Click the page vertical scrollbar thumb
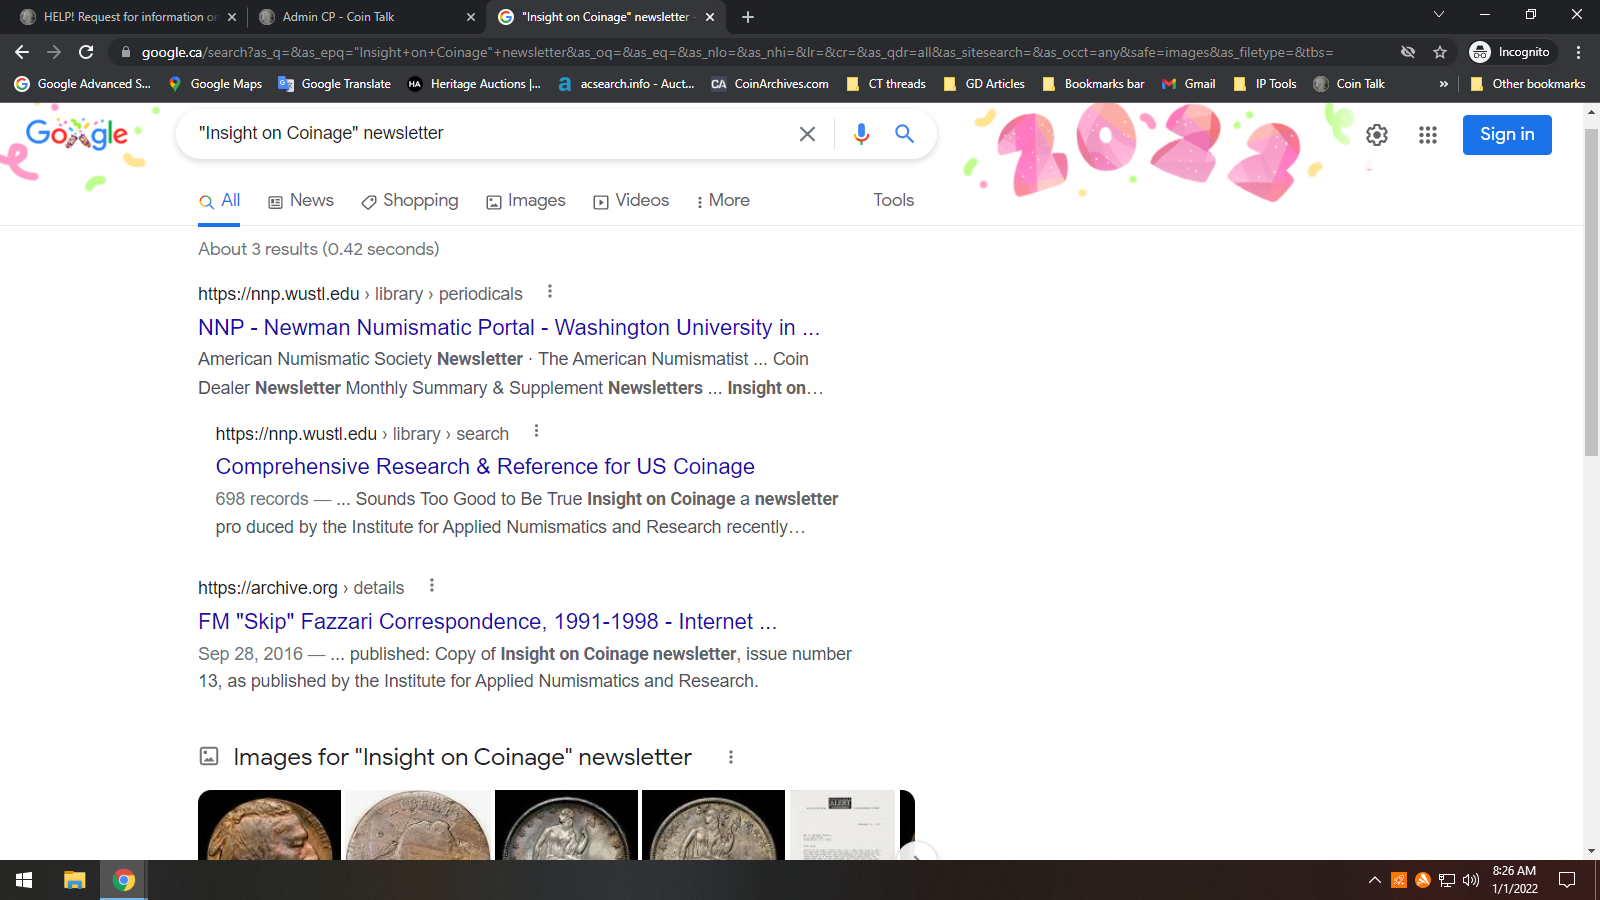The image size is (1600, 900). click(1591, 290)
